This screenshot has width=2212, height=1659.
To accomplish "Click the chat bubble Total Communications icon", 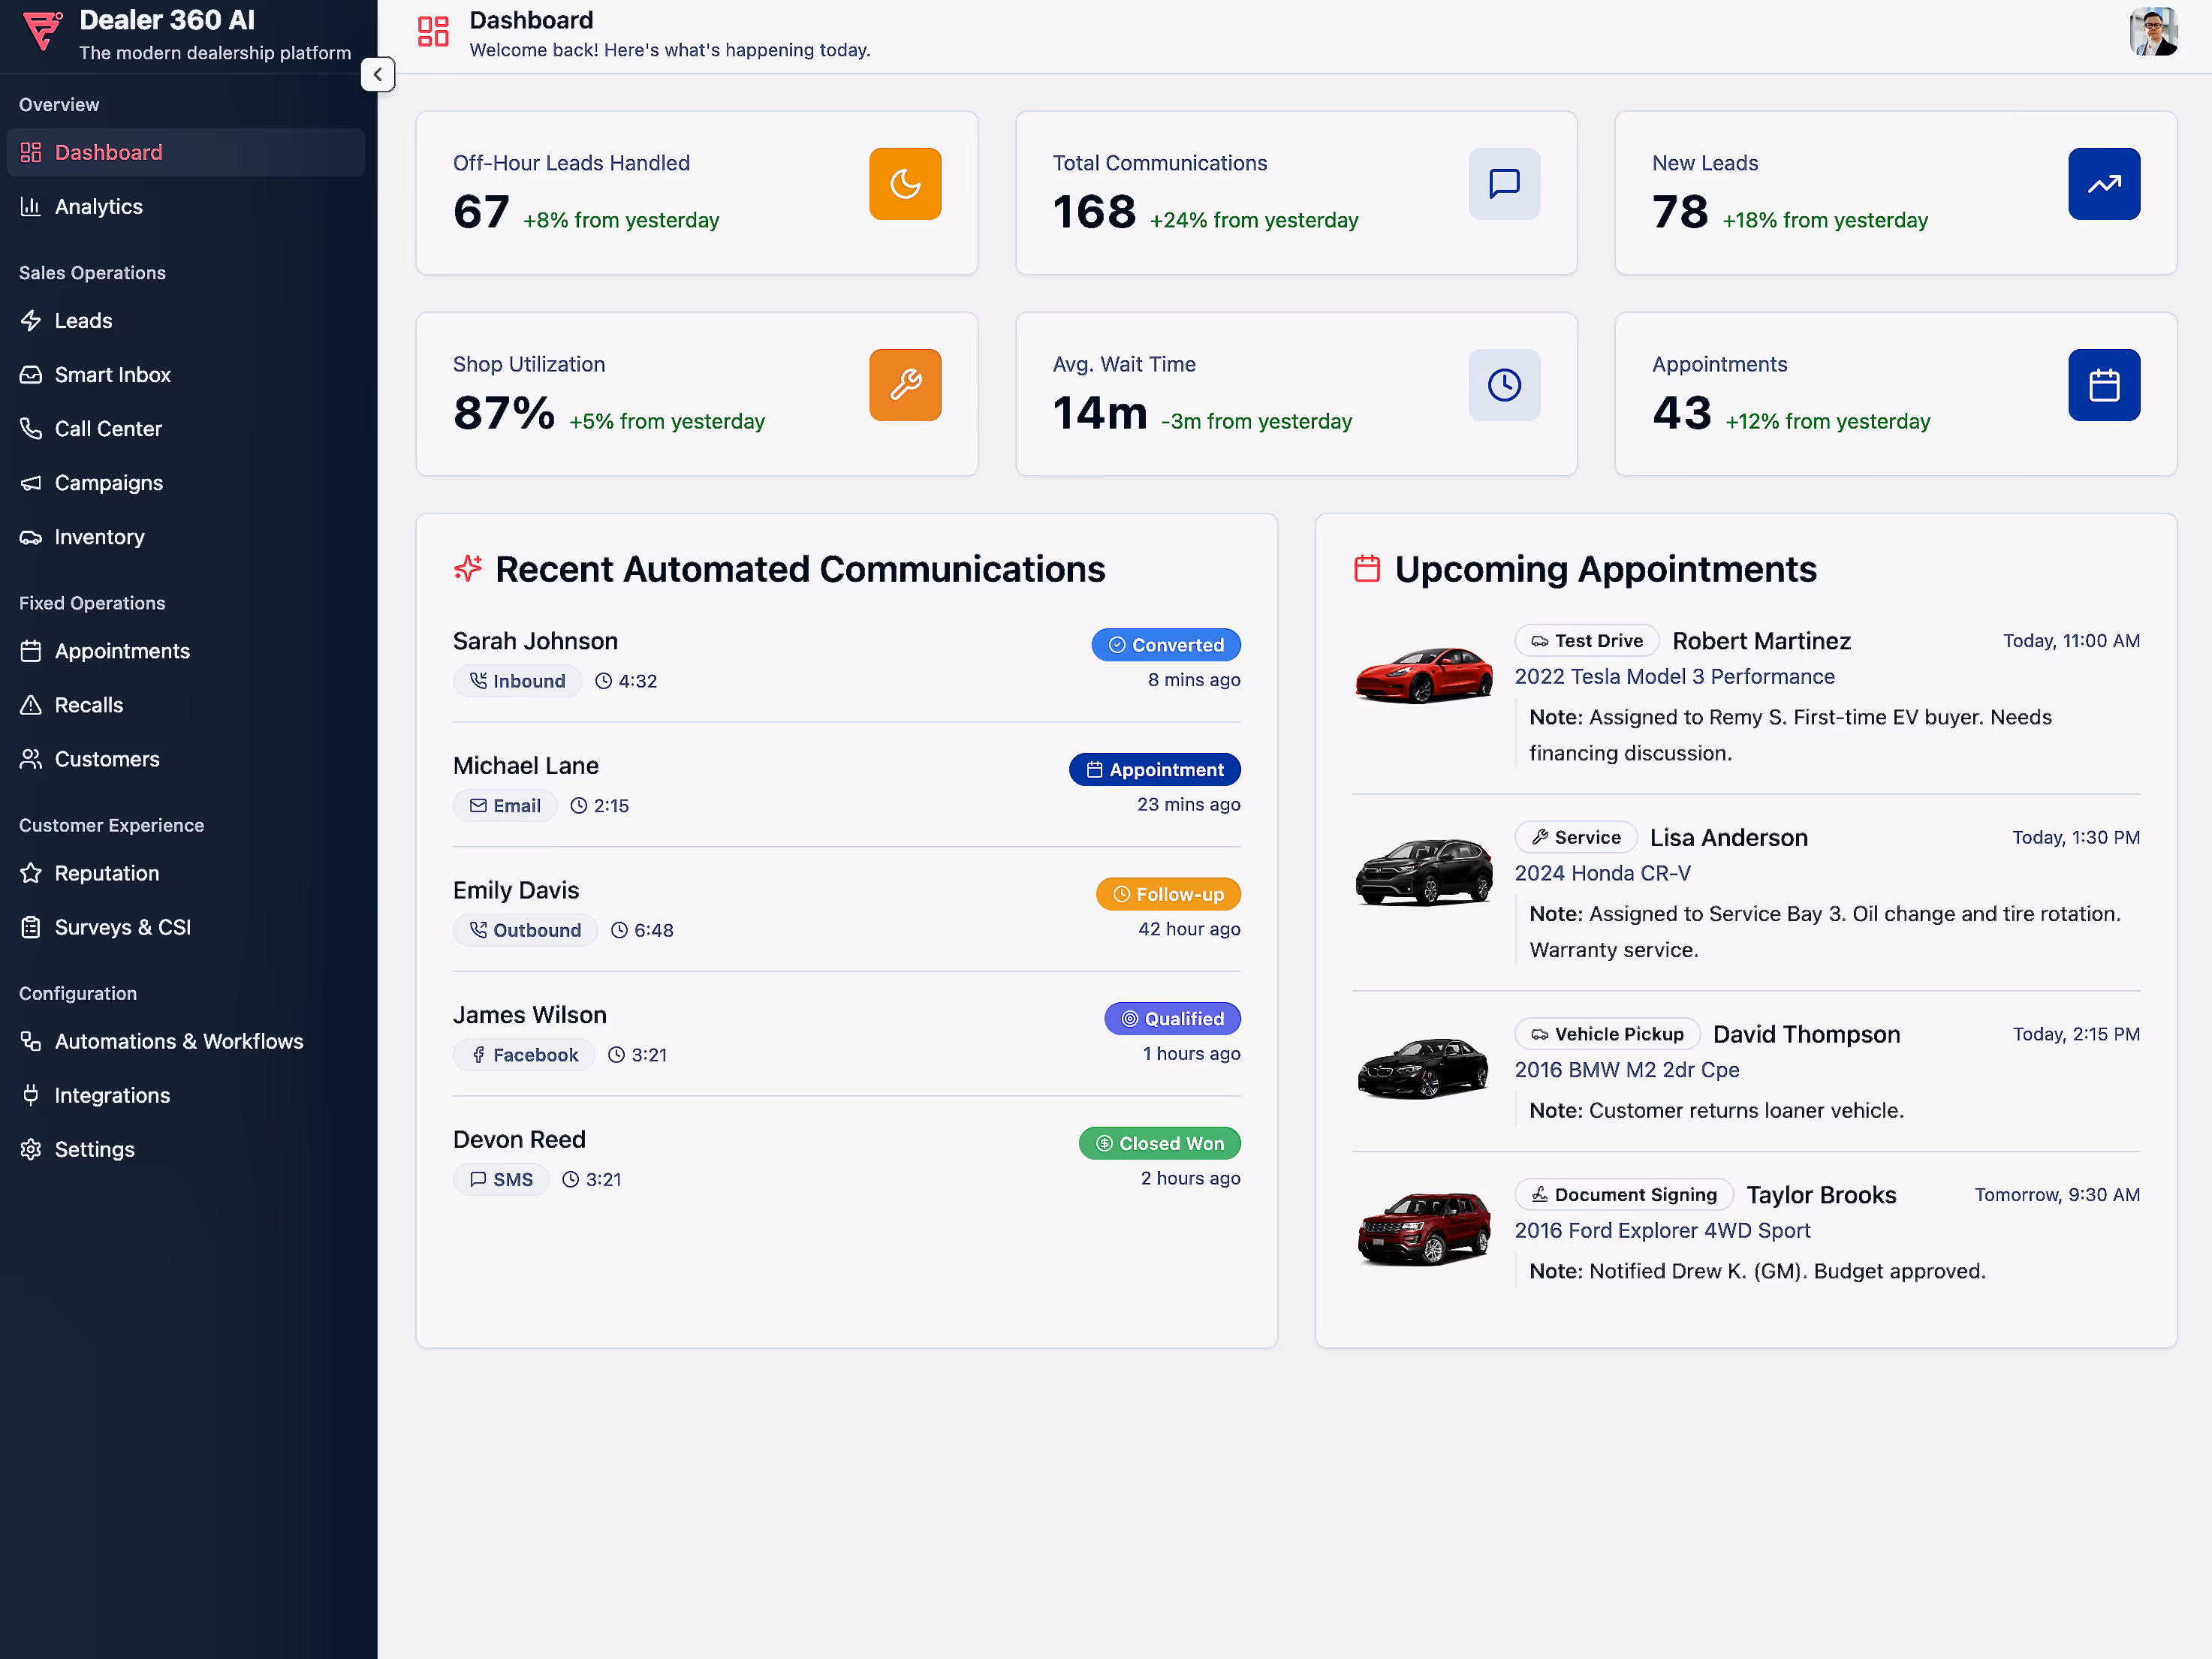I will [x=1503, y=184].
